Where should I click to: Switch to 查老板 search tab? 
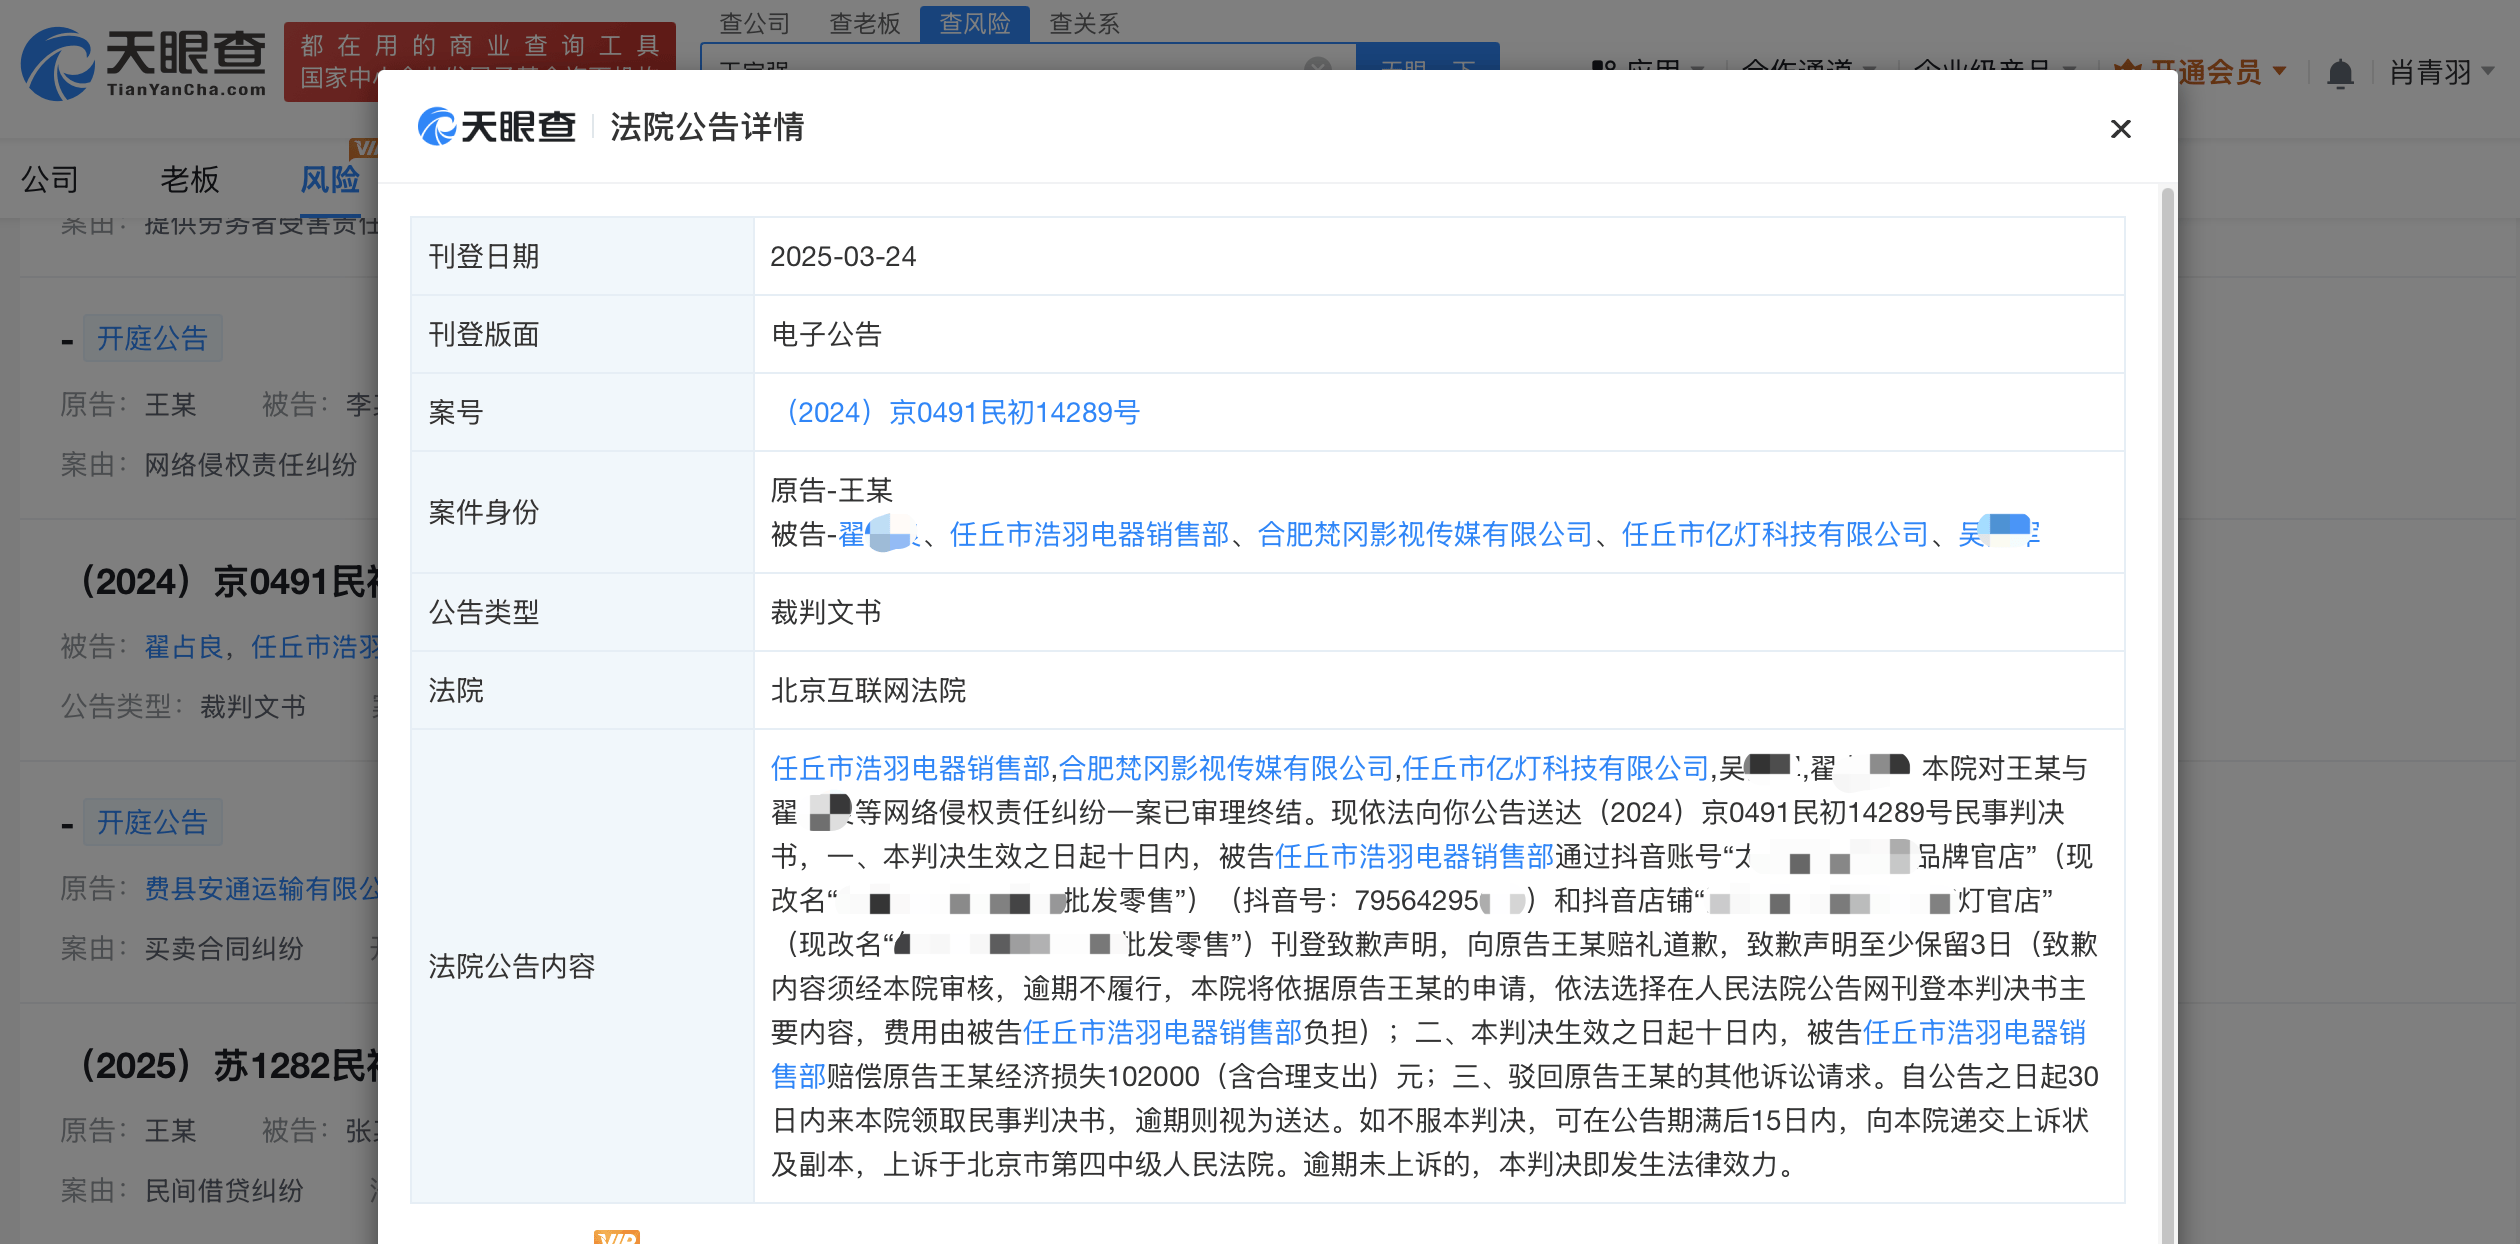point(865,23)
